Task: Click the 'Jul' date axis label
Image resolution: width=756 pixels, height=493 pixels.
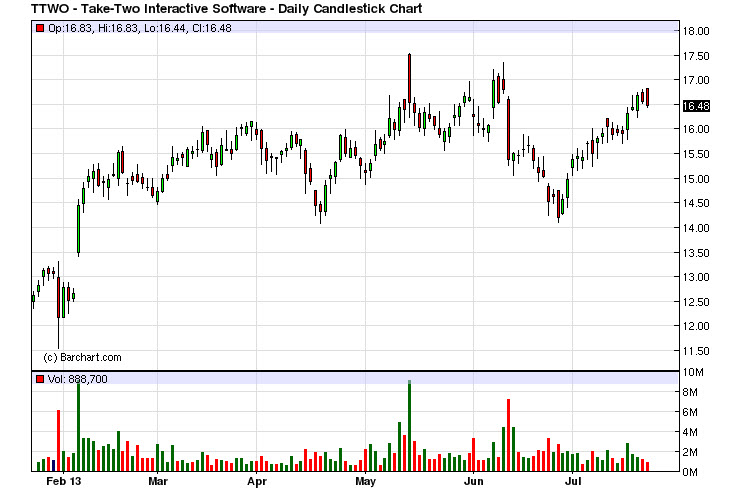Action: (x=573, y=481)
